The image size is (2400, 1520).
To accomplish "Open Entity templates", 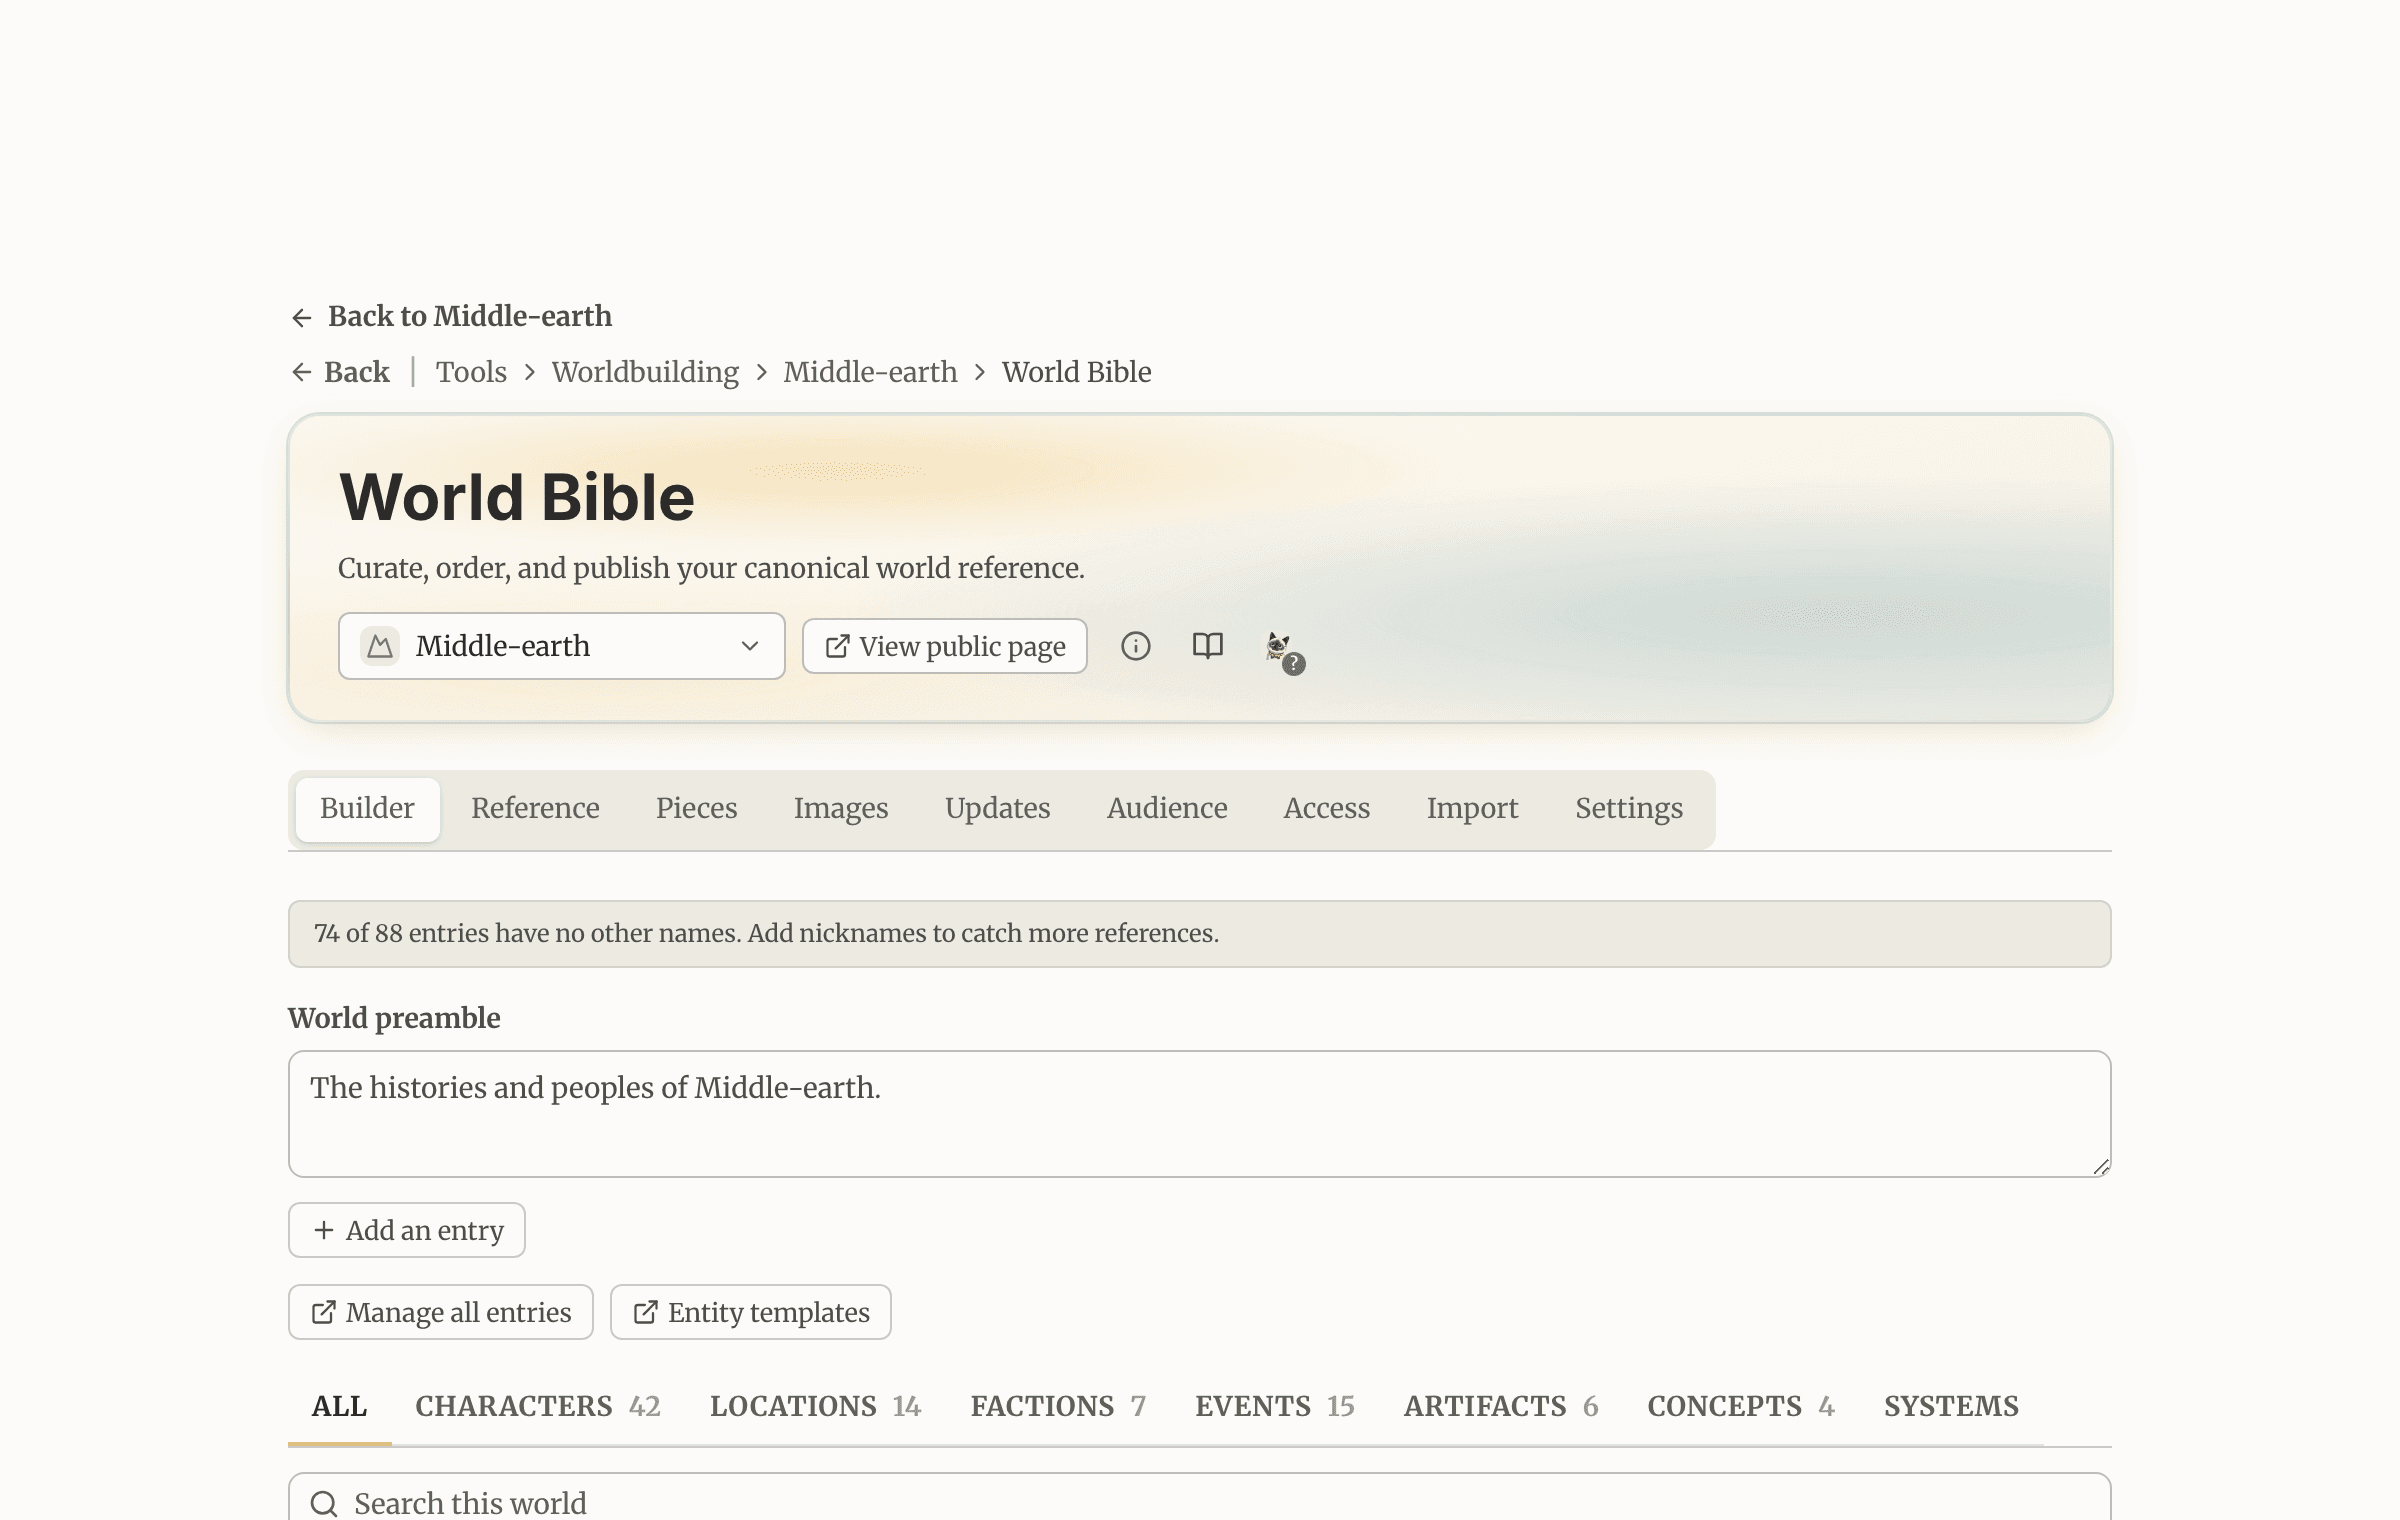I will point(751,1312).
